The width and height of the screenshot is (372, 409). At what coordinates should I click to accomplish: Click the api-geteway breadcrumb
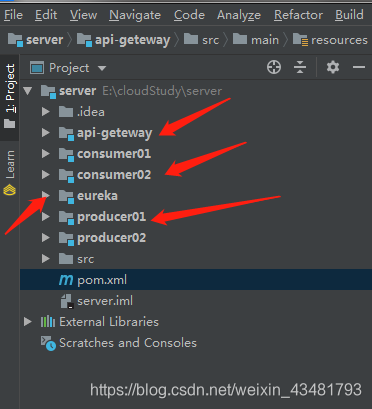(123, 40)
